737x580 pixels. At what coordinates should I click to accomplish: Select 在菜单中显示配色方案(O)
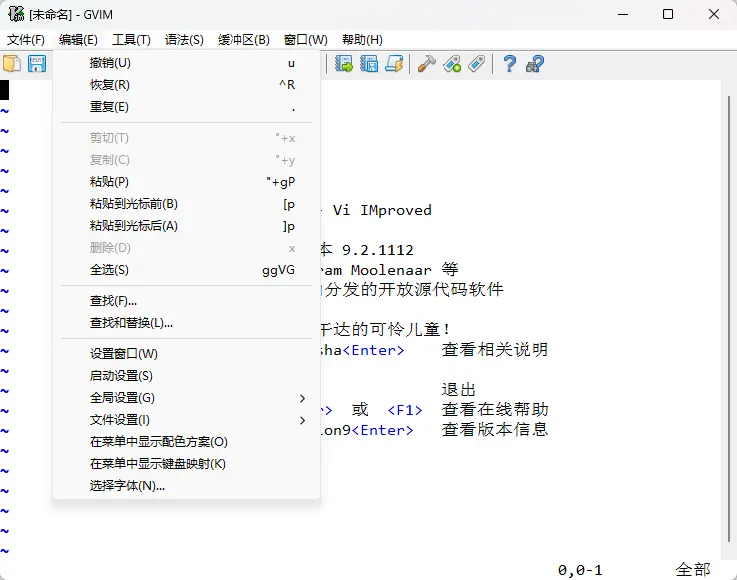click(187, 442)
